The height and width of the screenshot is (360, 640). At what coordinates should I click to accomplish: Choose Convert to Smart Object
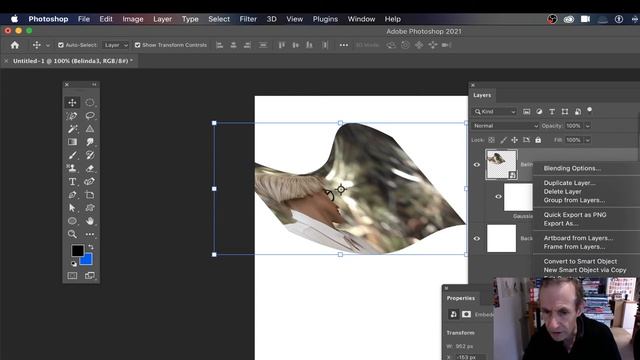(x=580, y=261)
